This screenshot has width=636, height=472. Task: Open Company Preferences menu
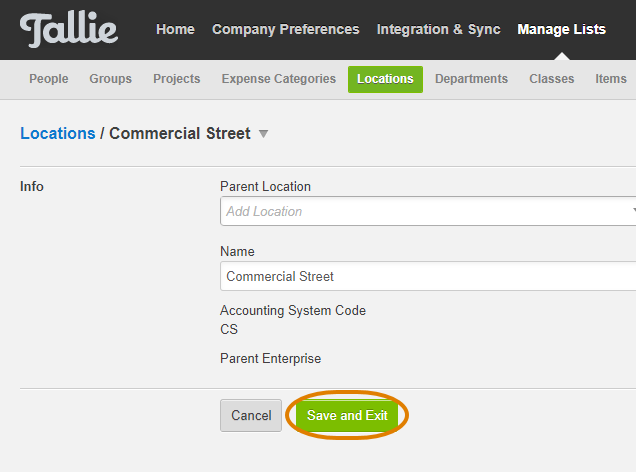point(286,29)
